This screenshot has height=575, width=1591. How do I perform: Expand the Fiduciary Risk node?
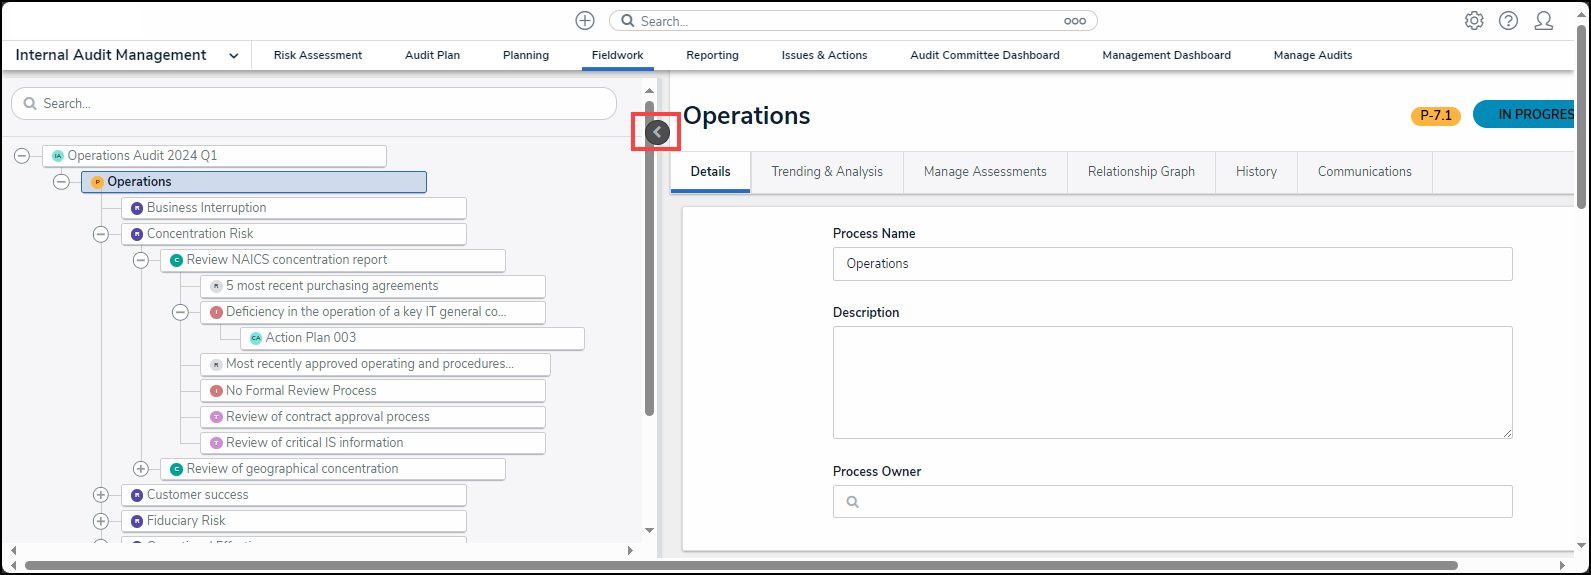[x=101, y=521]
